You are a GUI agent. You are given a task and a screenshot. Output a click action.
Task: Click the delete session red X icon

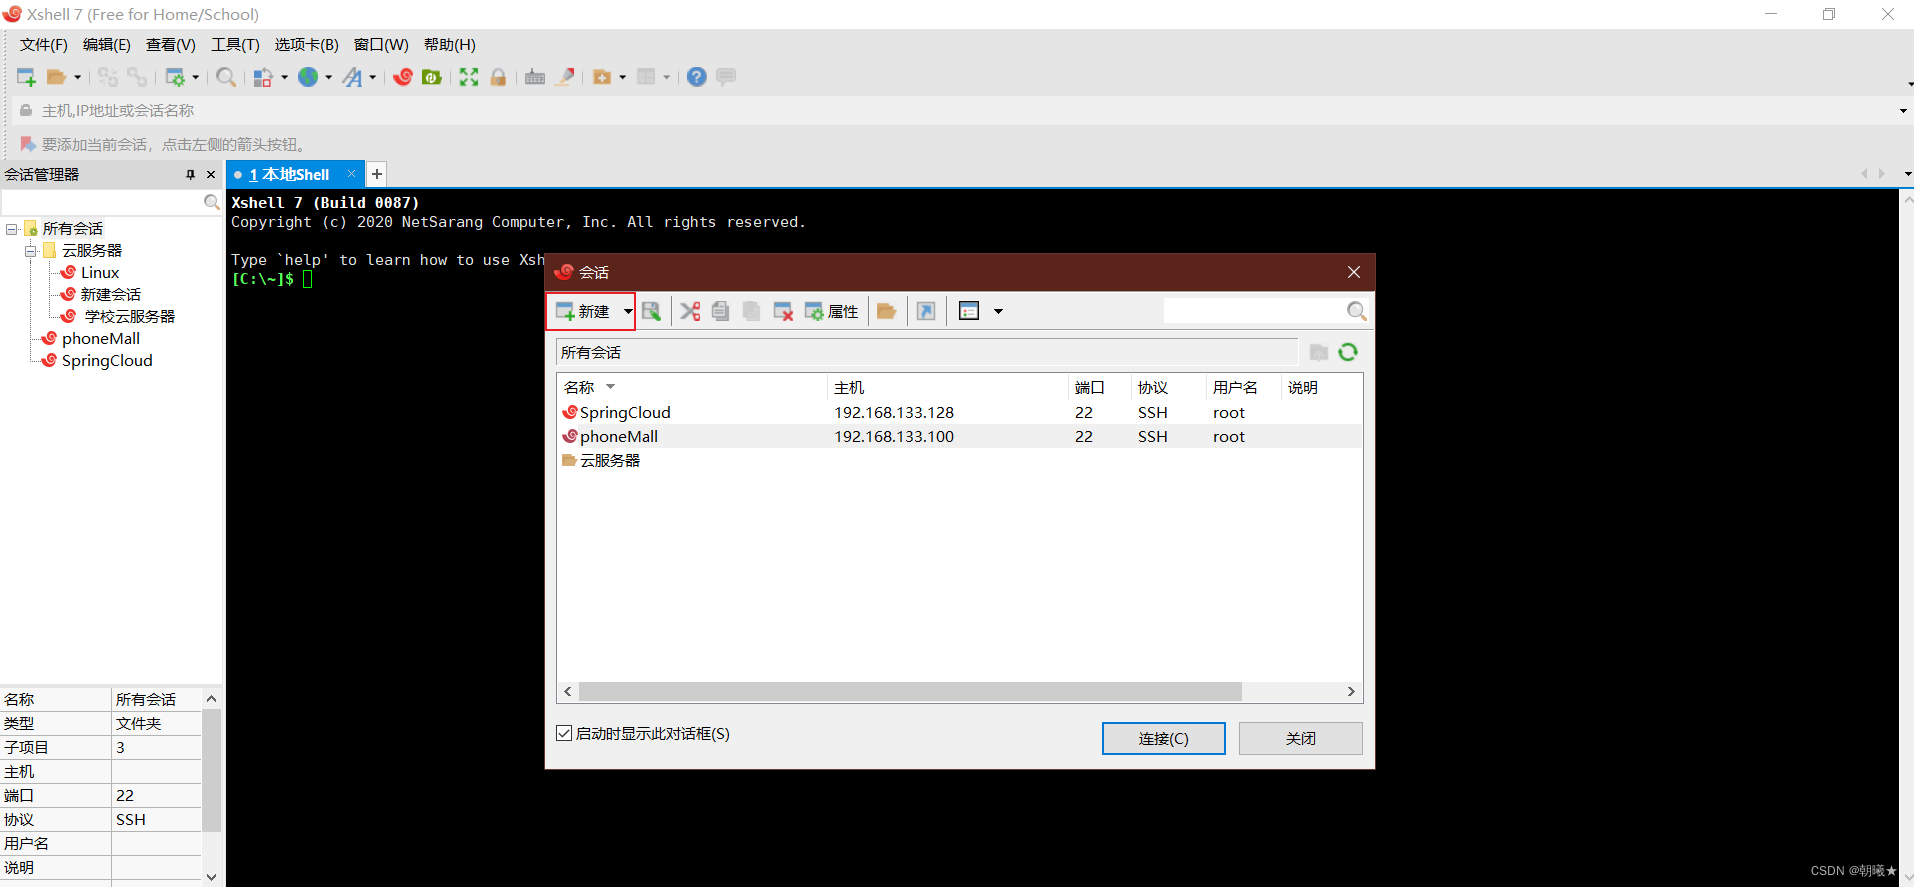783,311
